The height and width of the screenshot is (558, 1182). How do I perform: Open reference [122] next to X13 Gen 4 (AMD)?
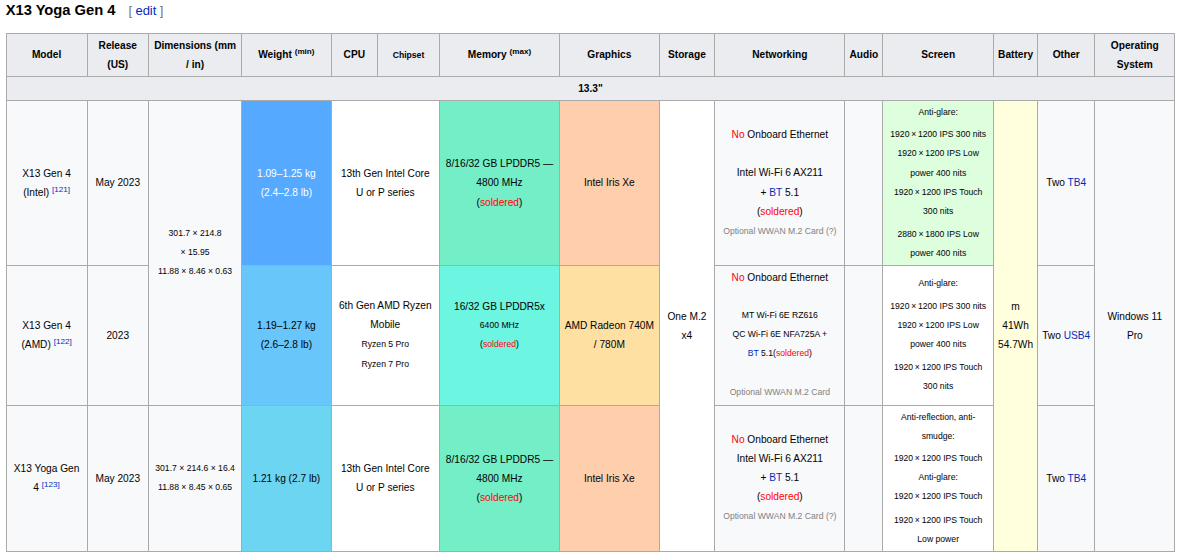63,342
